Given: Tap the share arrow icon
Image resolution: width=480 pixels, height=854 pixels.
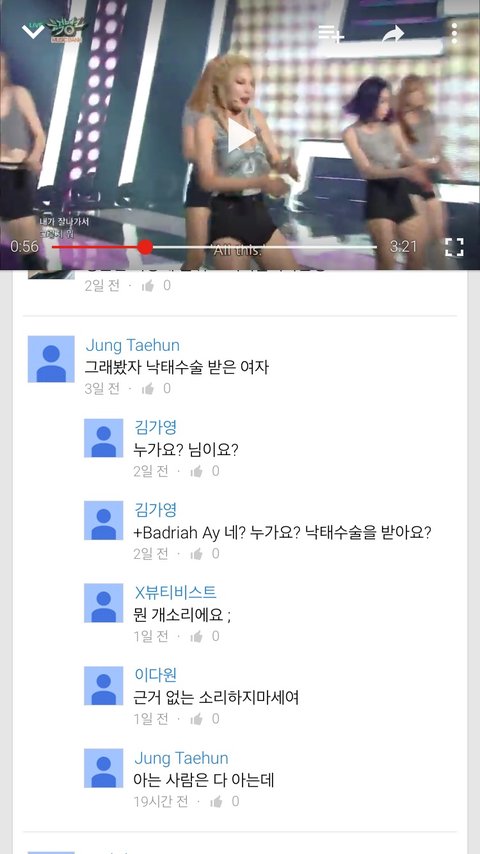Looking at the screenshot, I should click(393, 34).
